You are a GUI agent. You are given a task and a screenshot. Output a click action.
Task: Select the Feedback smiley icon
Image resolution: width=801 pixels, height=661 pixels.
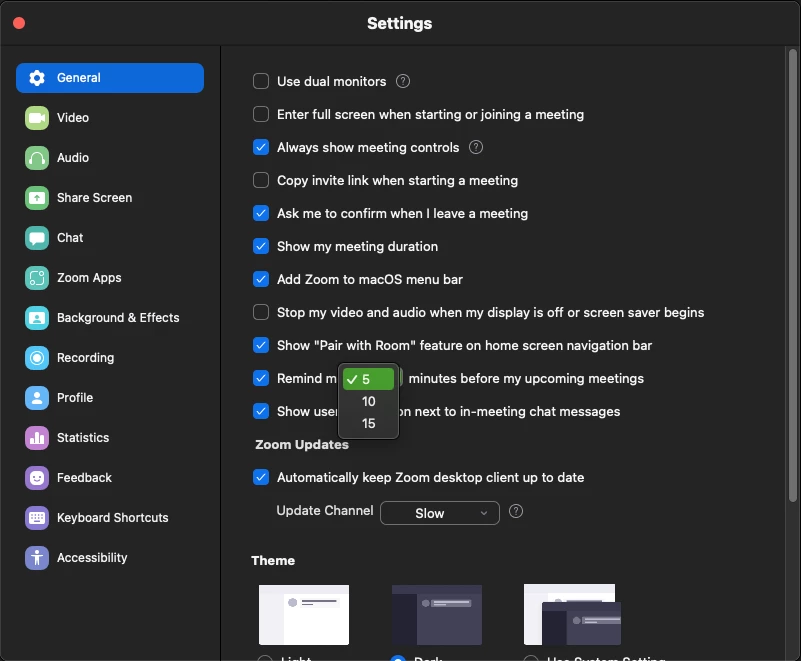(37, 478)
